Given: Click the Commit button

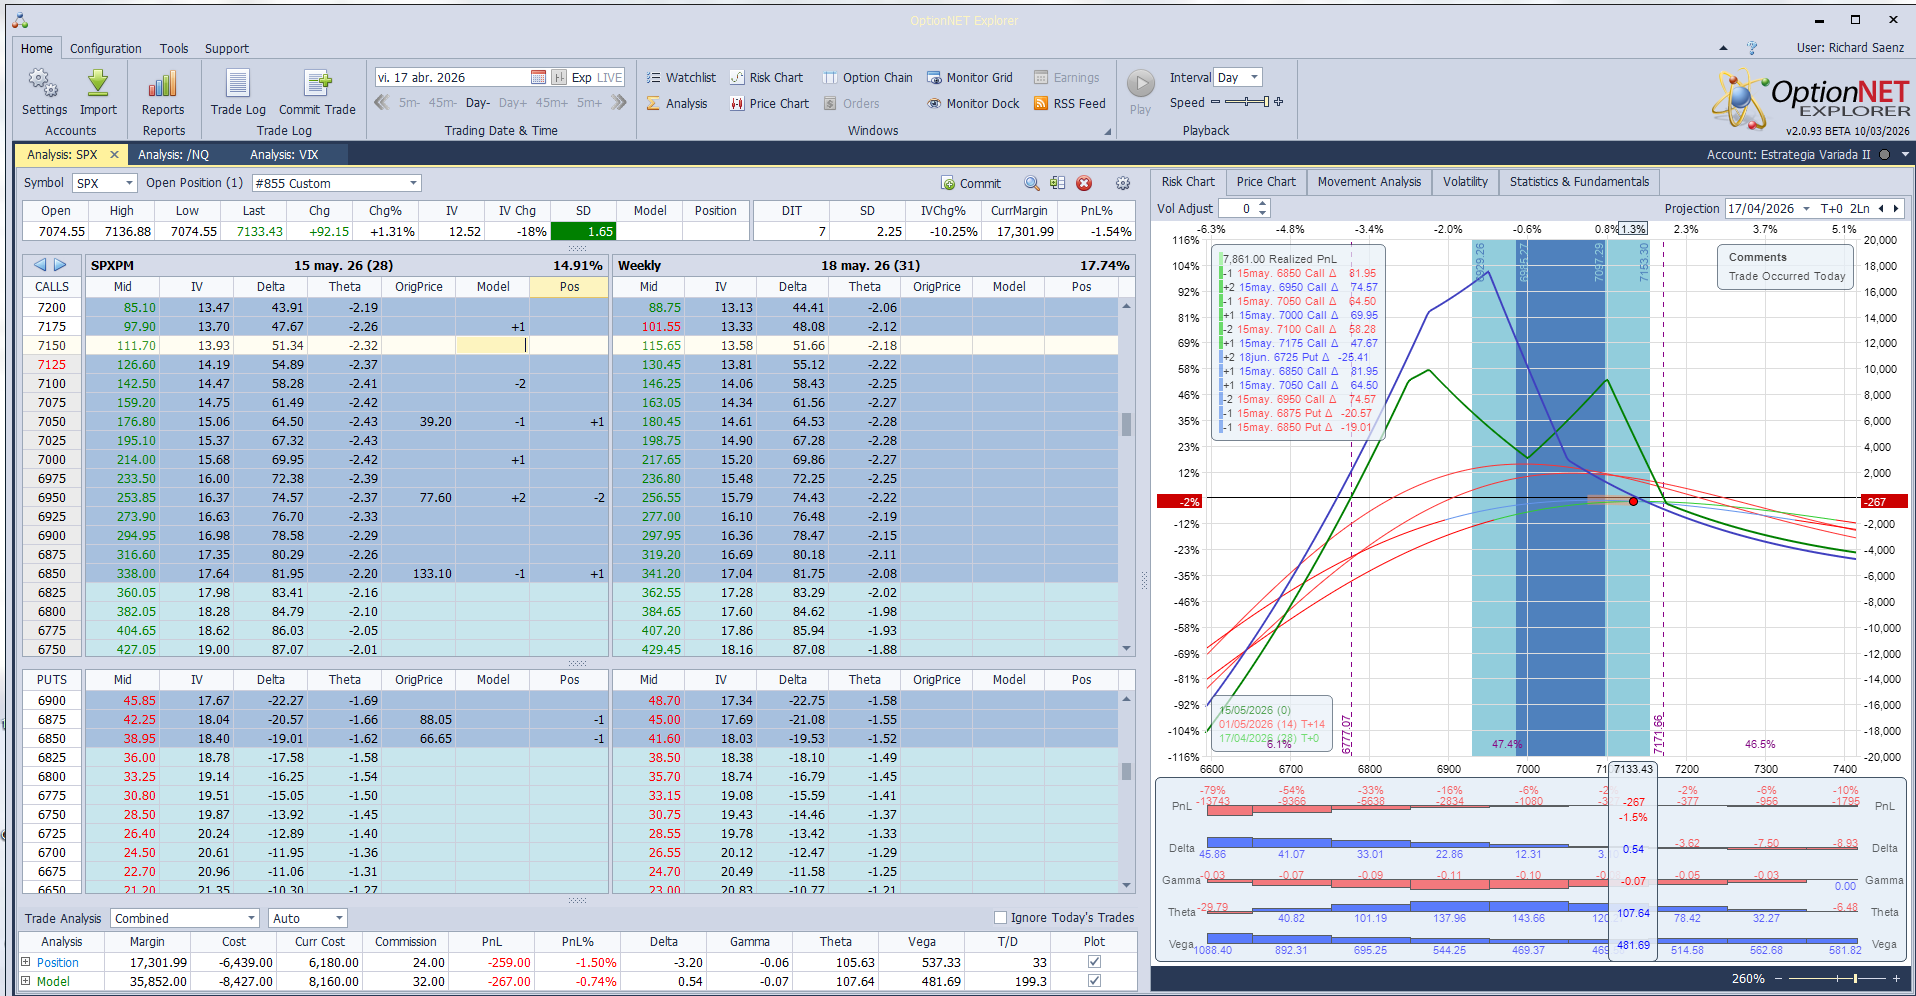Looking at the screenshot, I should pos(971,183).
